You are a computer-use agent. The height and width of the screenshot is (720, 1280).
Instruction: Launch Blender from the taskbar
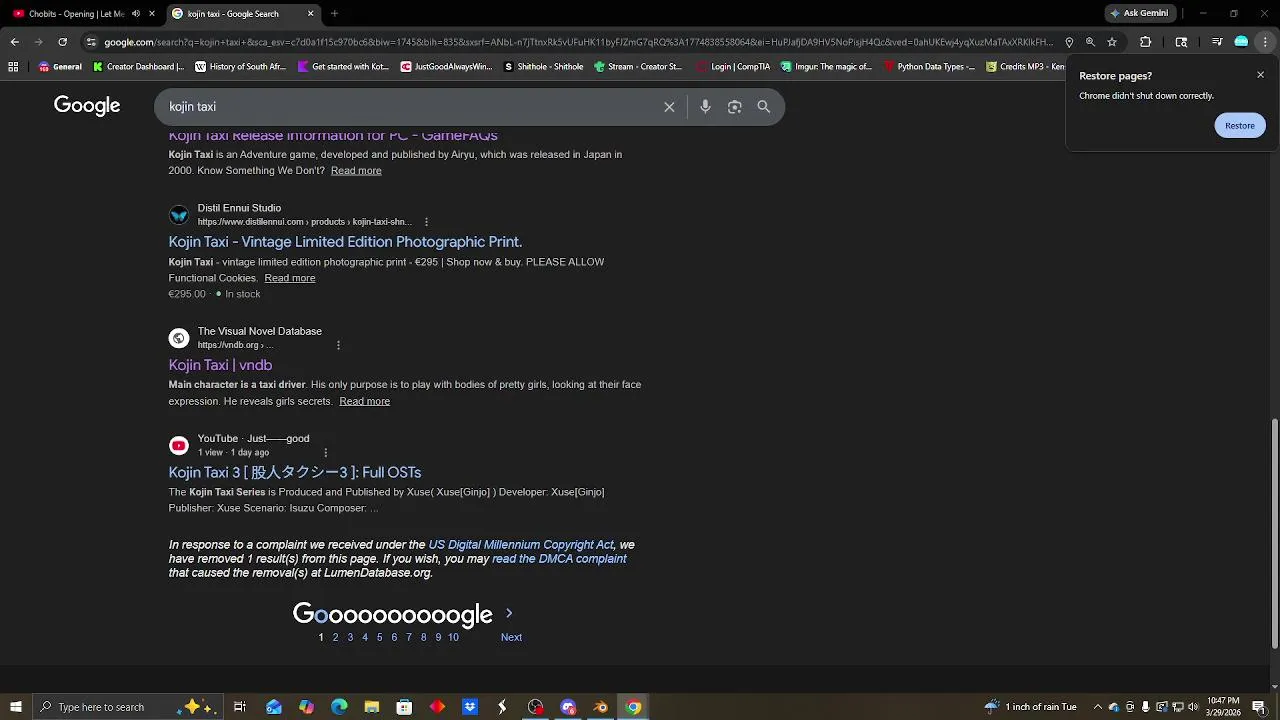coord(601,707)
